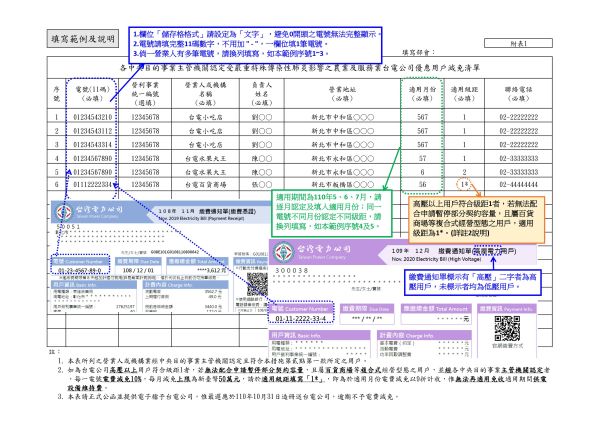The width and height of the screenshot is (600, 424).
Task: Click green note box about 適用期間為110年5、6、7月
Action: point(332,214)
